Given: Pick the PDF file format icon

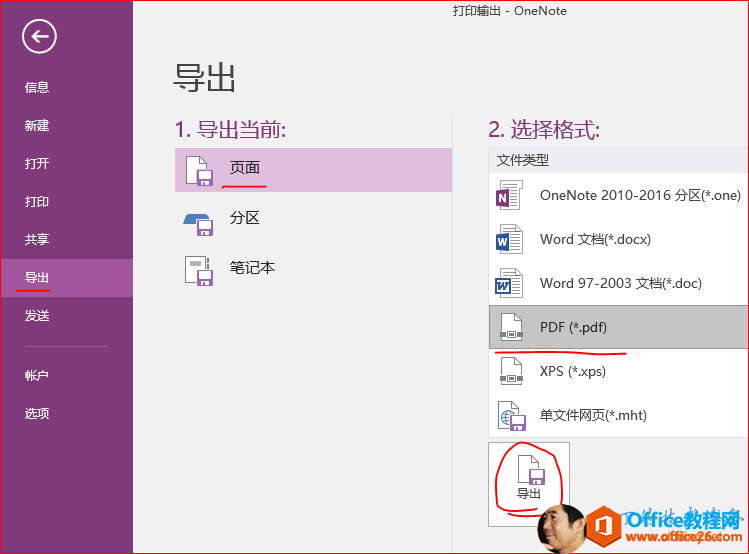Looking at the screenshot, I should coord(510,328).
